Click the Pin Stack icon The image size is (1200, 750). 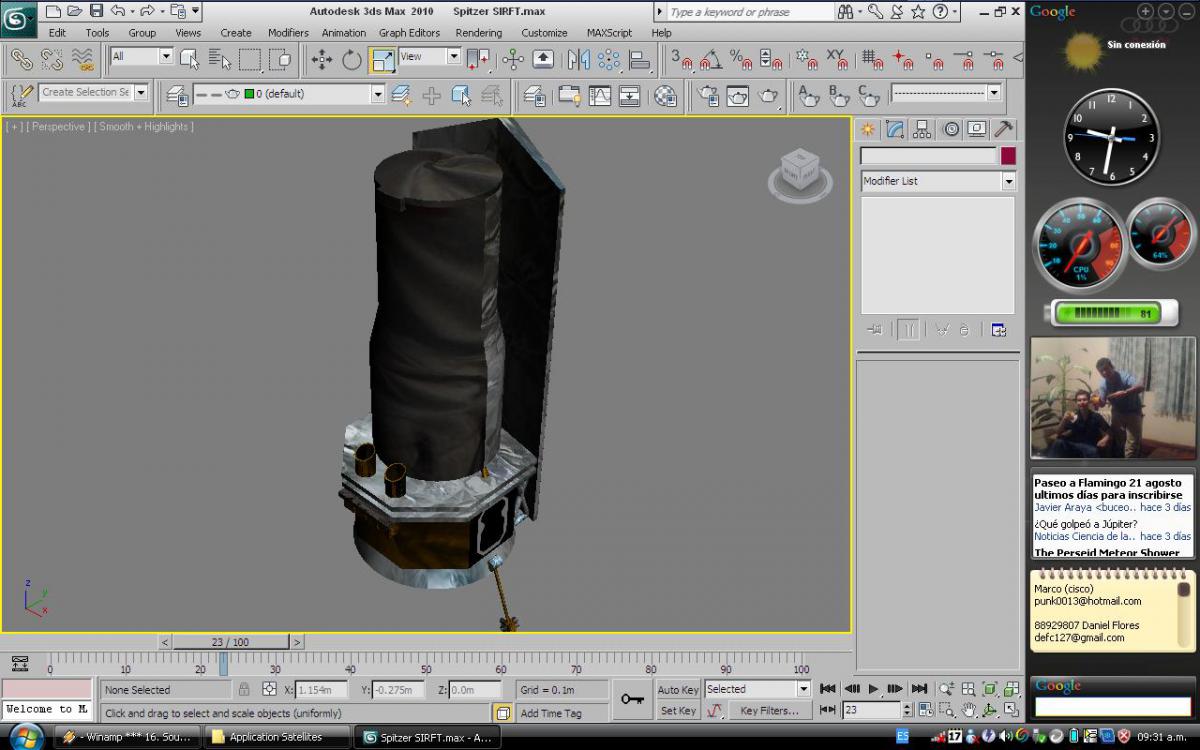pos(875,330)
